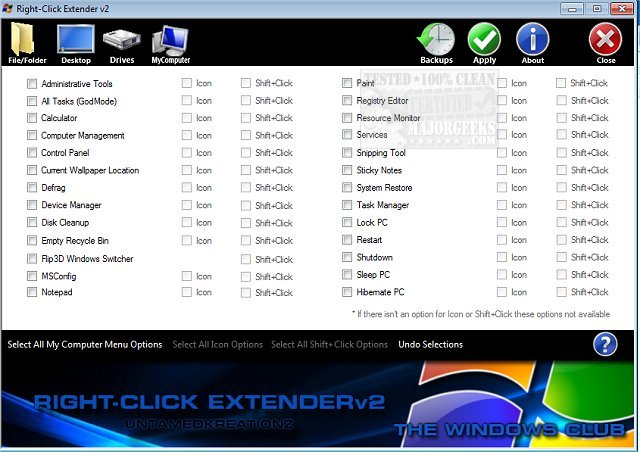Check the Disk Cleanup option
The width and height of the screenshot is (640, 452).
click(32, 222)
